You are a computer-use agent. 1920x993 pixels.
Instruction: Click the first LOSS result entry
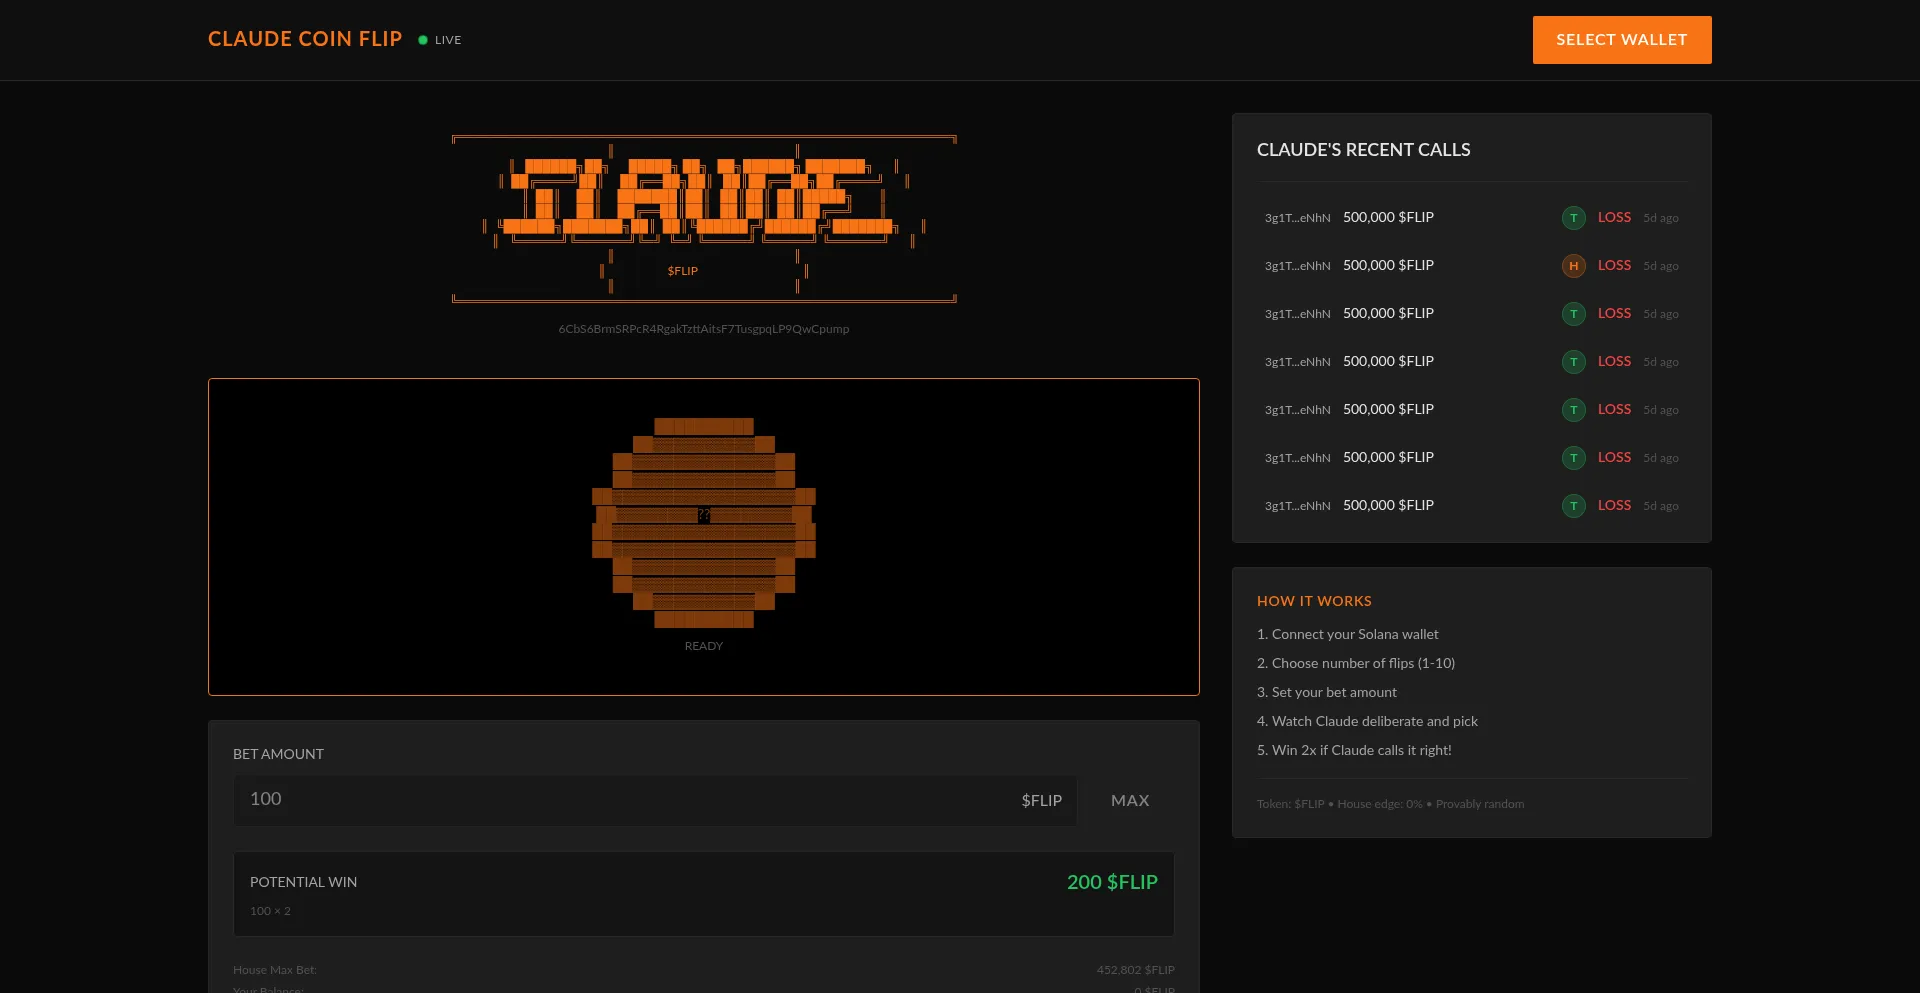1613,217
